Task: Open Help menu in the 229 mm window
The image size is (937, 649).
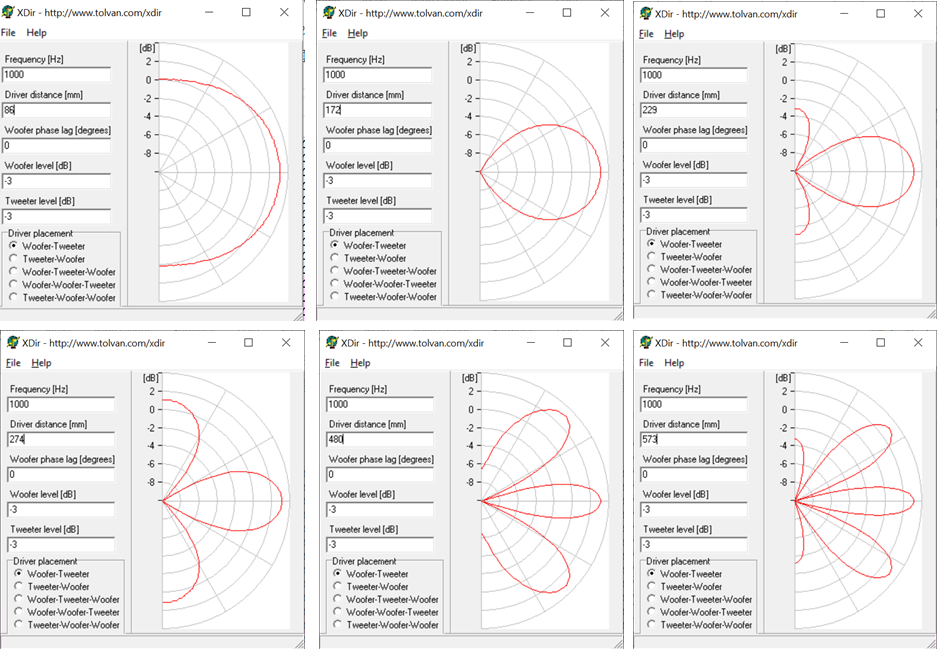Action: pos(674,34)
